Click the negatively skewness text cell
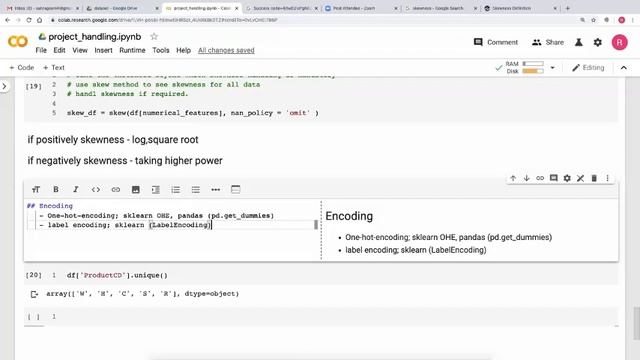This screenshot has height=360, width=640. 125,160
